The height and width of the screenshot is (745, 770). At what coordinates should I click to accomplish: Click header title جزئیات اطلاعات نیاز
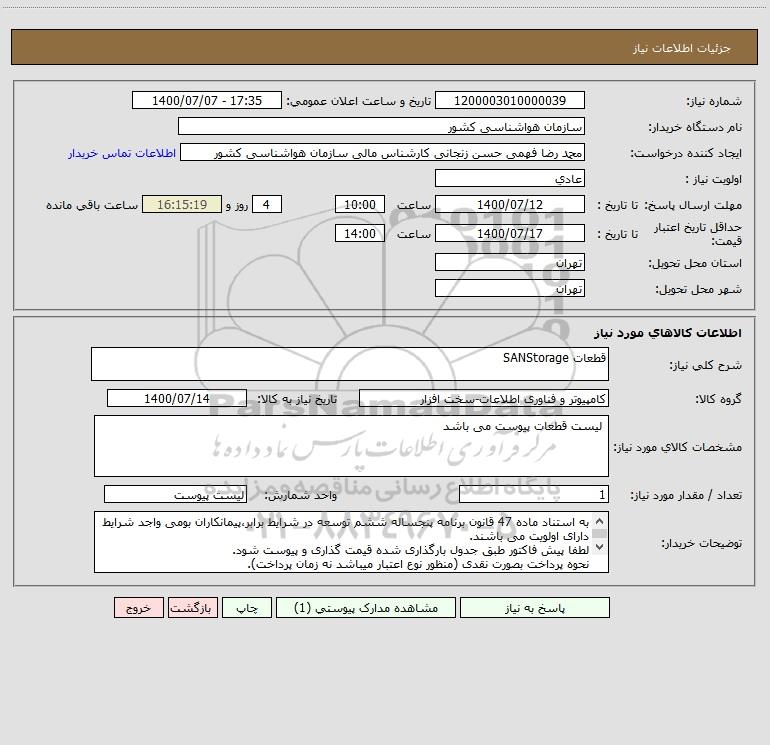[x=682, y=48]
